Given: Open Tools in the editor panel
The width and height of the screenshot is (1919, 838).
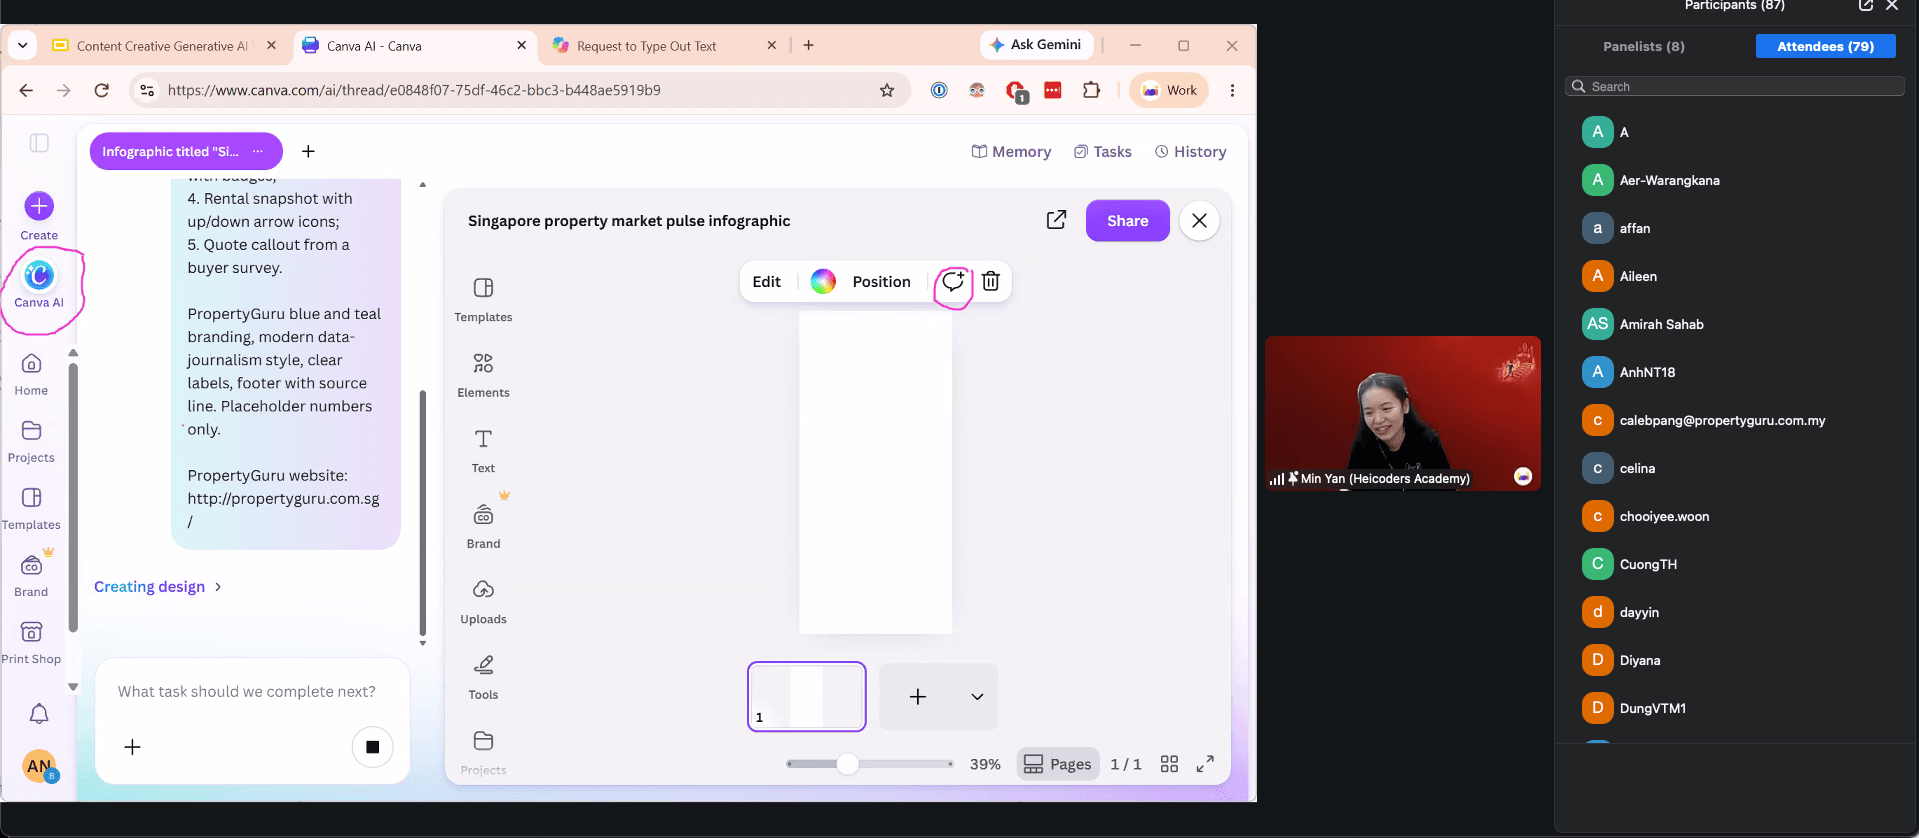Looking at the screenshot, I should click(483, 677).
